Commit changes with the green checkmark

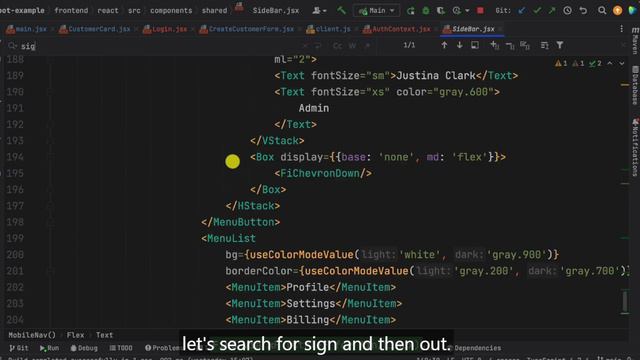537,11
